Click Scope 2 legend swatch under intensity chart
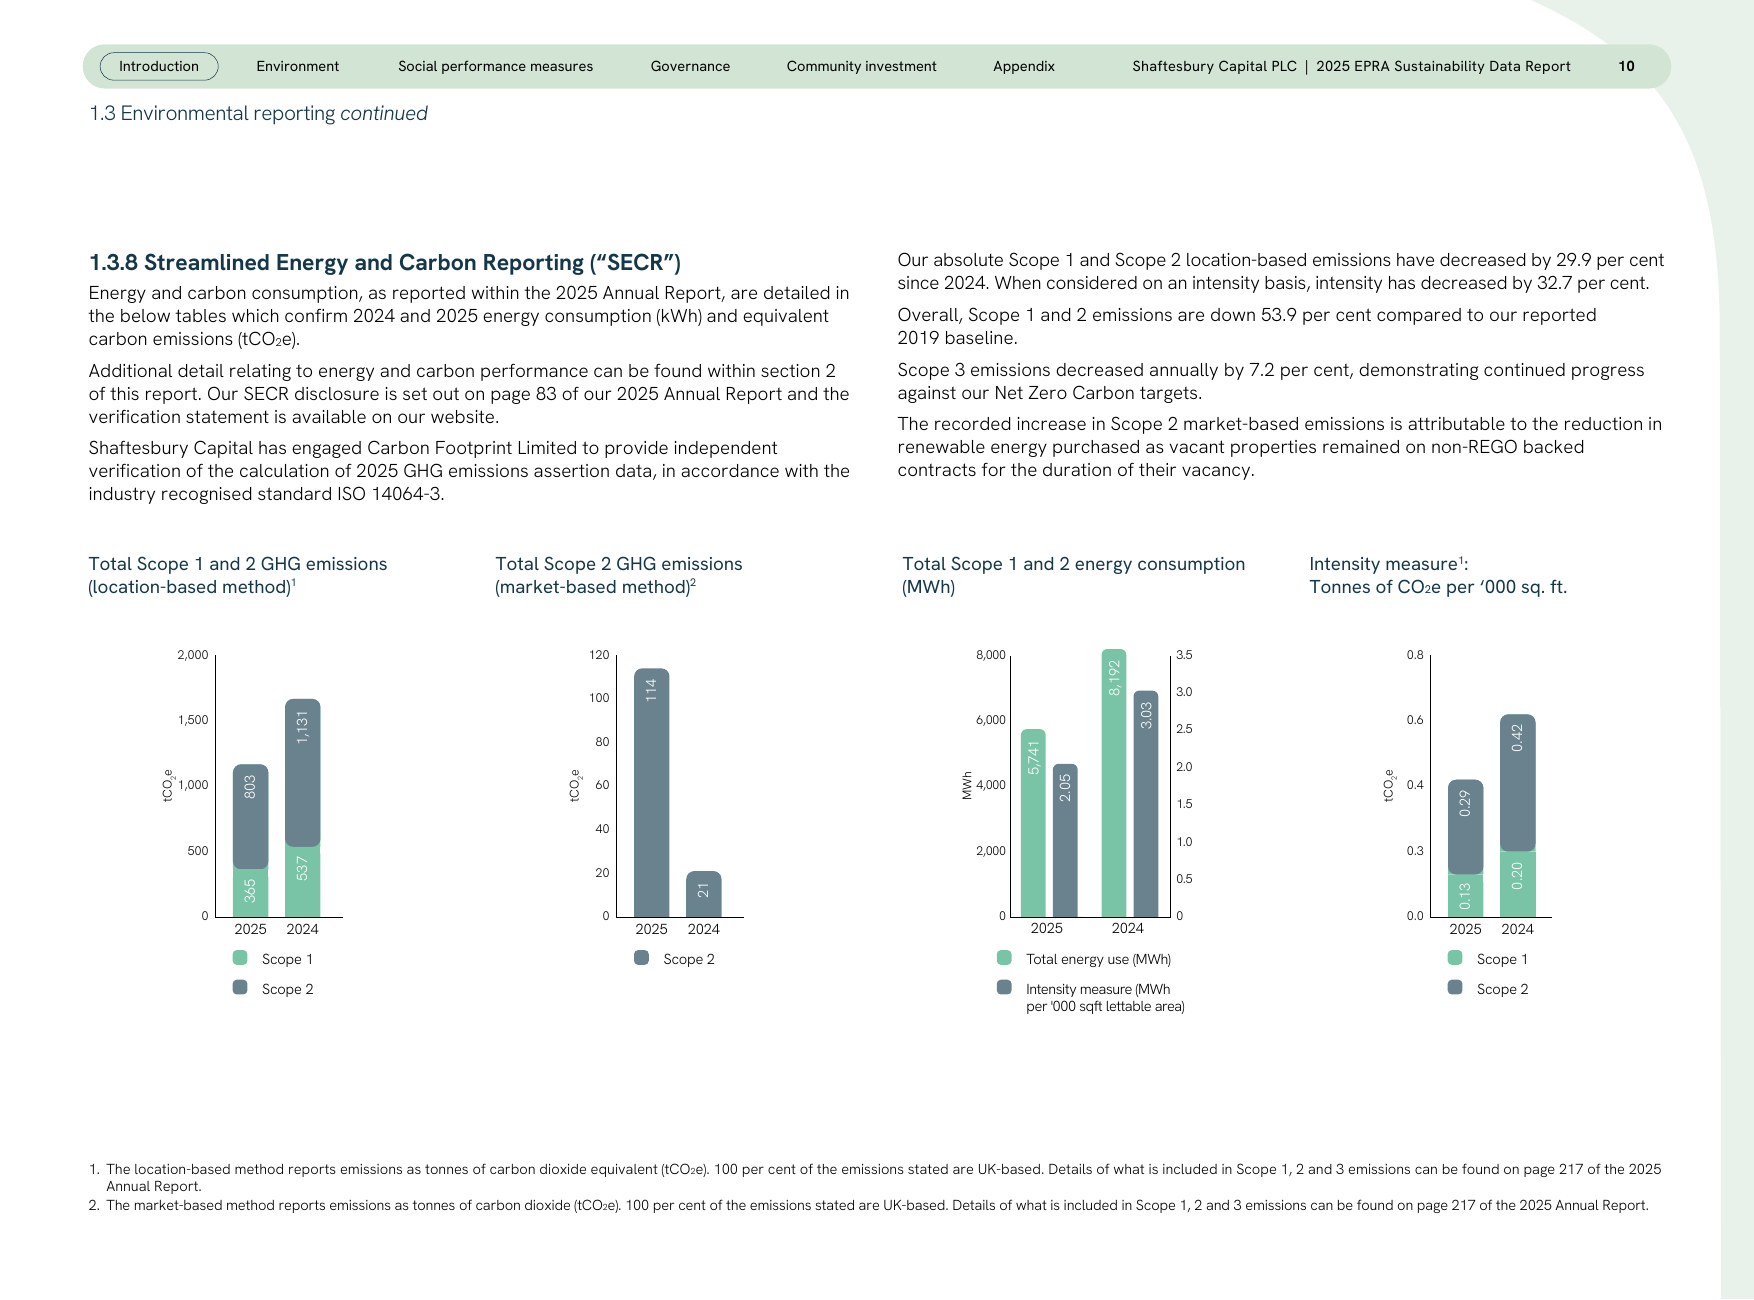Screen dimensions: 1754x1300 click(1455, 988)
